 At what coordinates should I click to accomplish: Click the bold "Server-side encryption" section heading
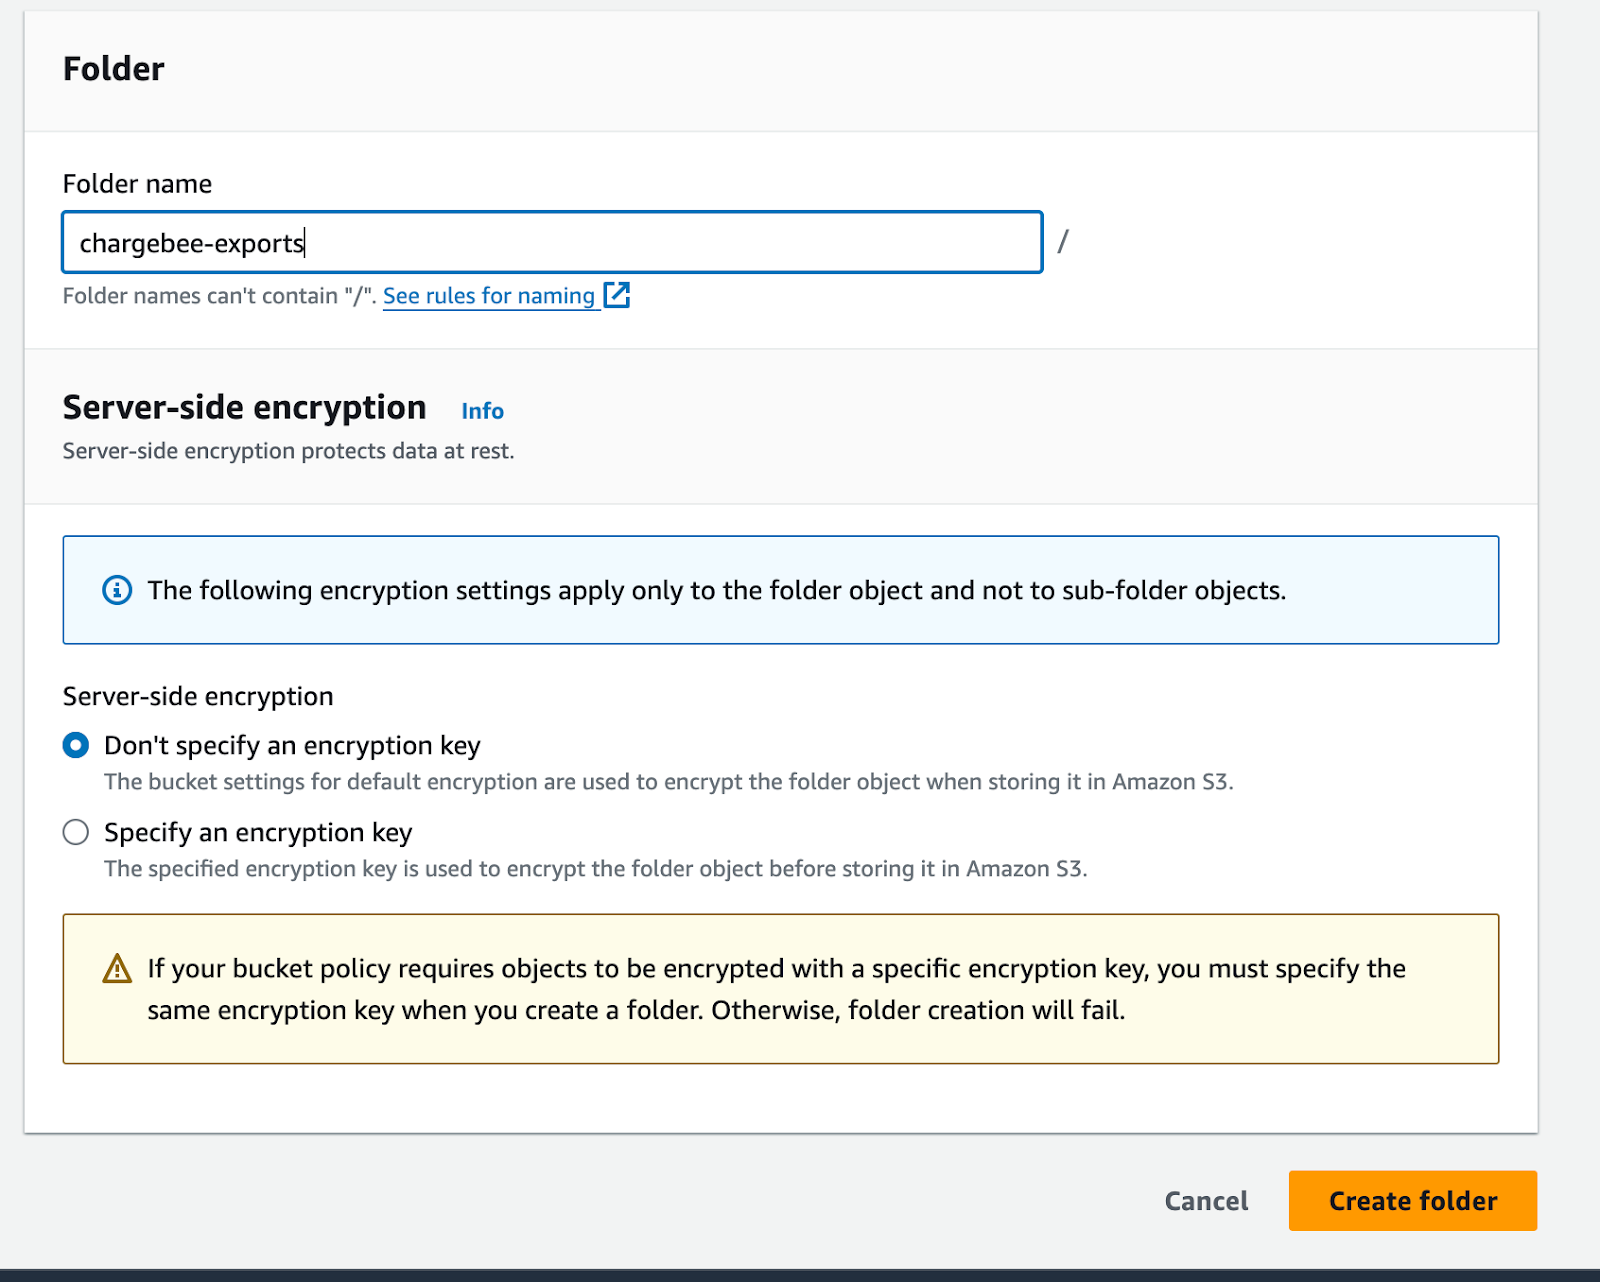click(x=244, y=408)
